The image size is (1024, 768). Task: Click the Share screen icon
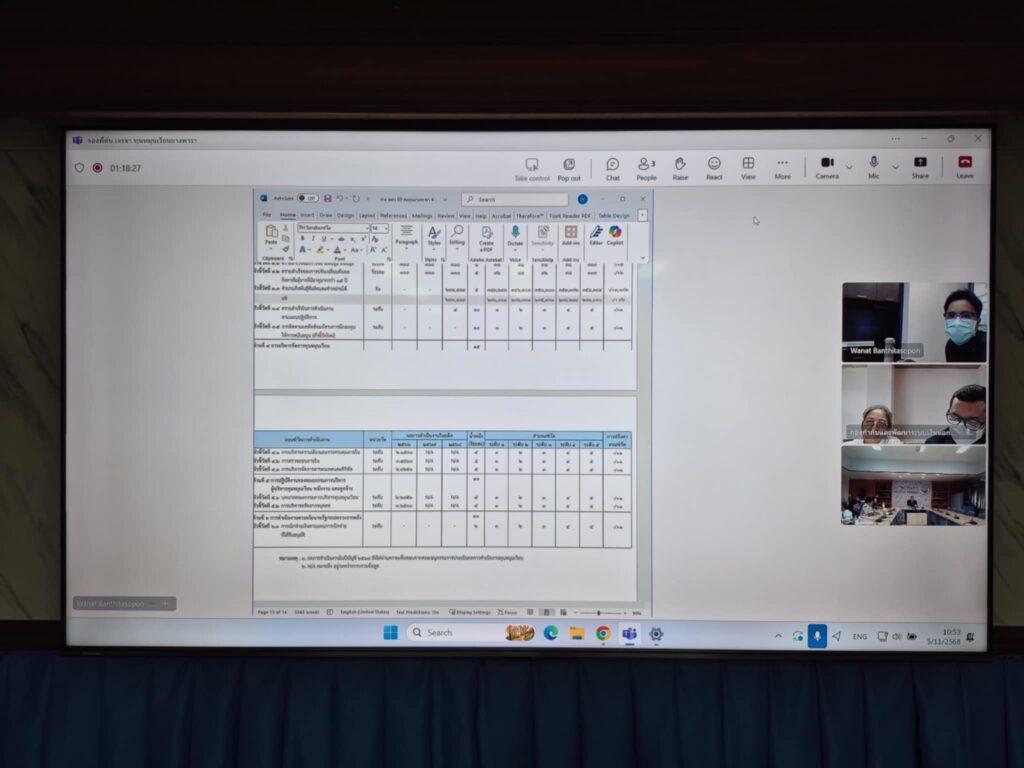pos(920,166)
